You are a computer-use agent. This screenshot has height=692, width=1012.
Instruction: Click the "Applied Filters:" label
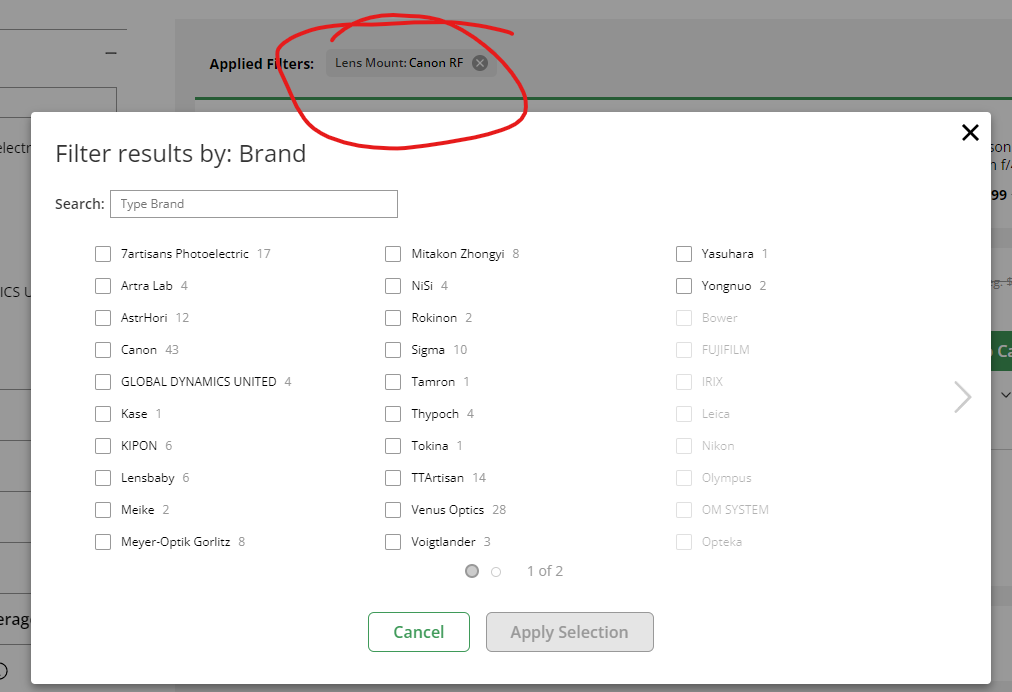[x=261, y=64]
